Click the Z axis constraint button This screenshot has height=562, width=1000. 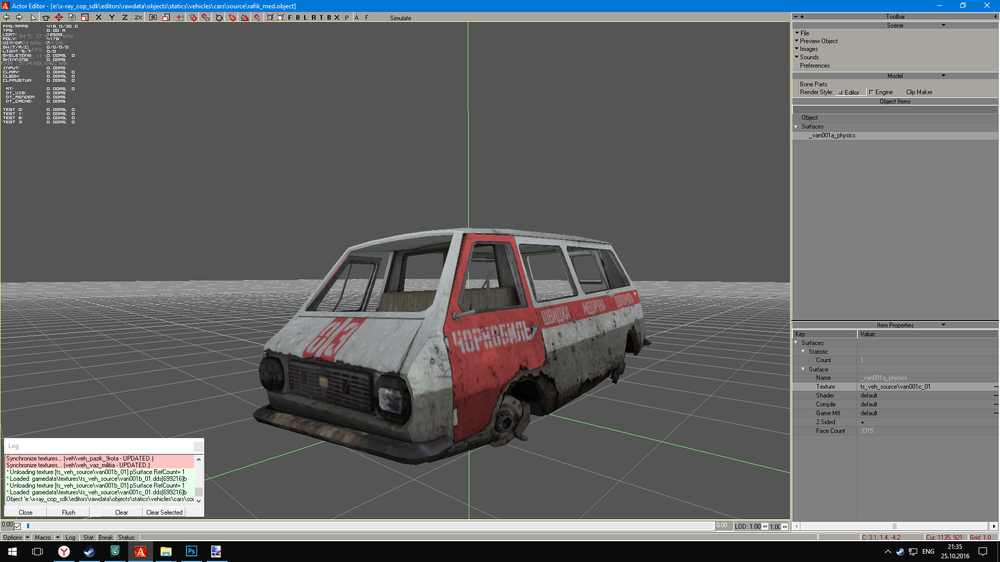click(x=124, y=18)
